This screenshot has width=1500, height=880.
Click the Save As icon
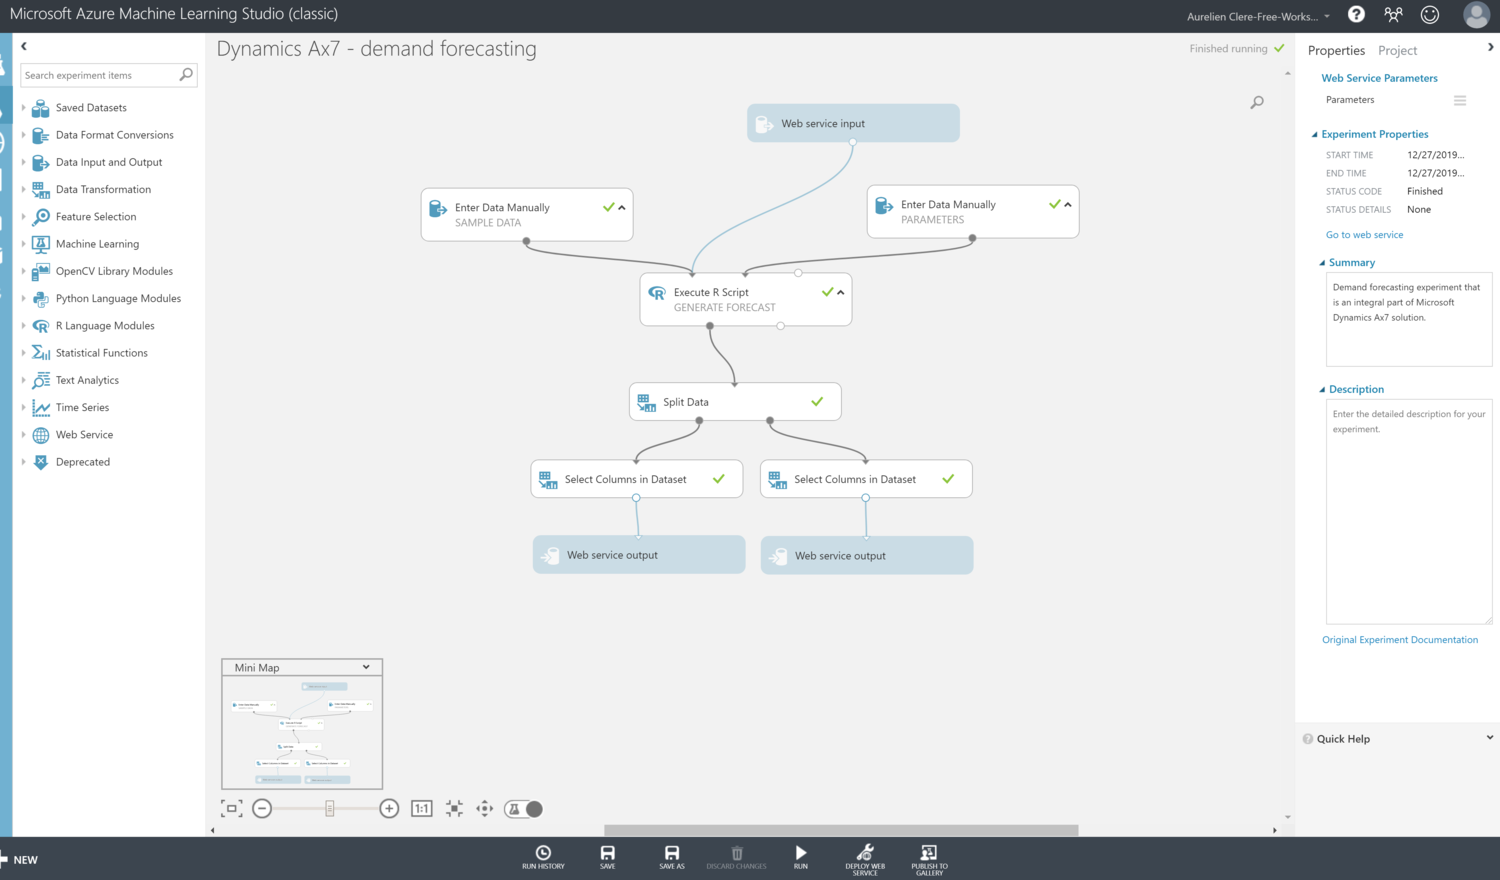point(672,853)
